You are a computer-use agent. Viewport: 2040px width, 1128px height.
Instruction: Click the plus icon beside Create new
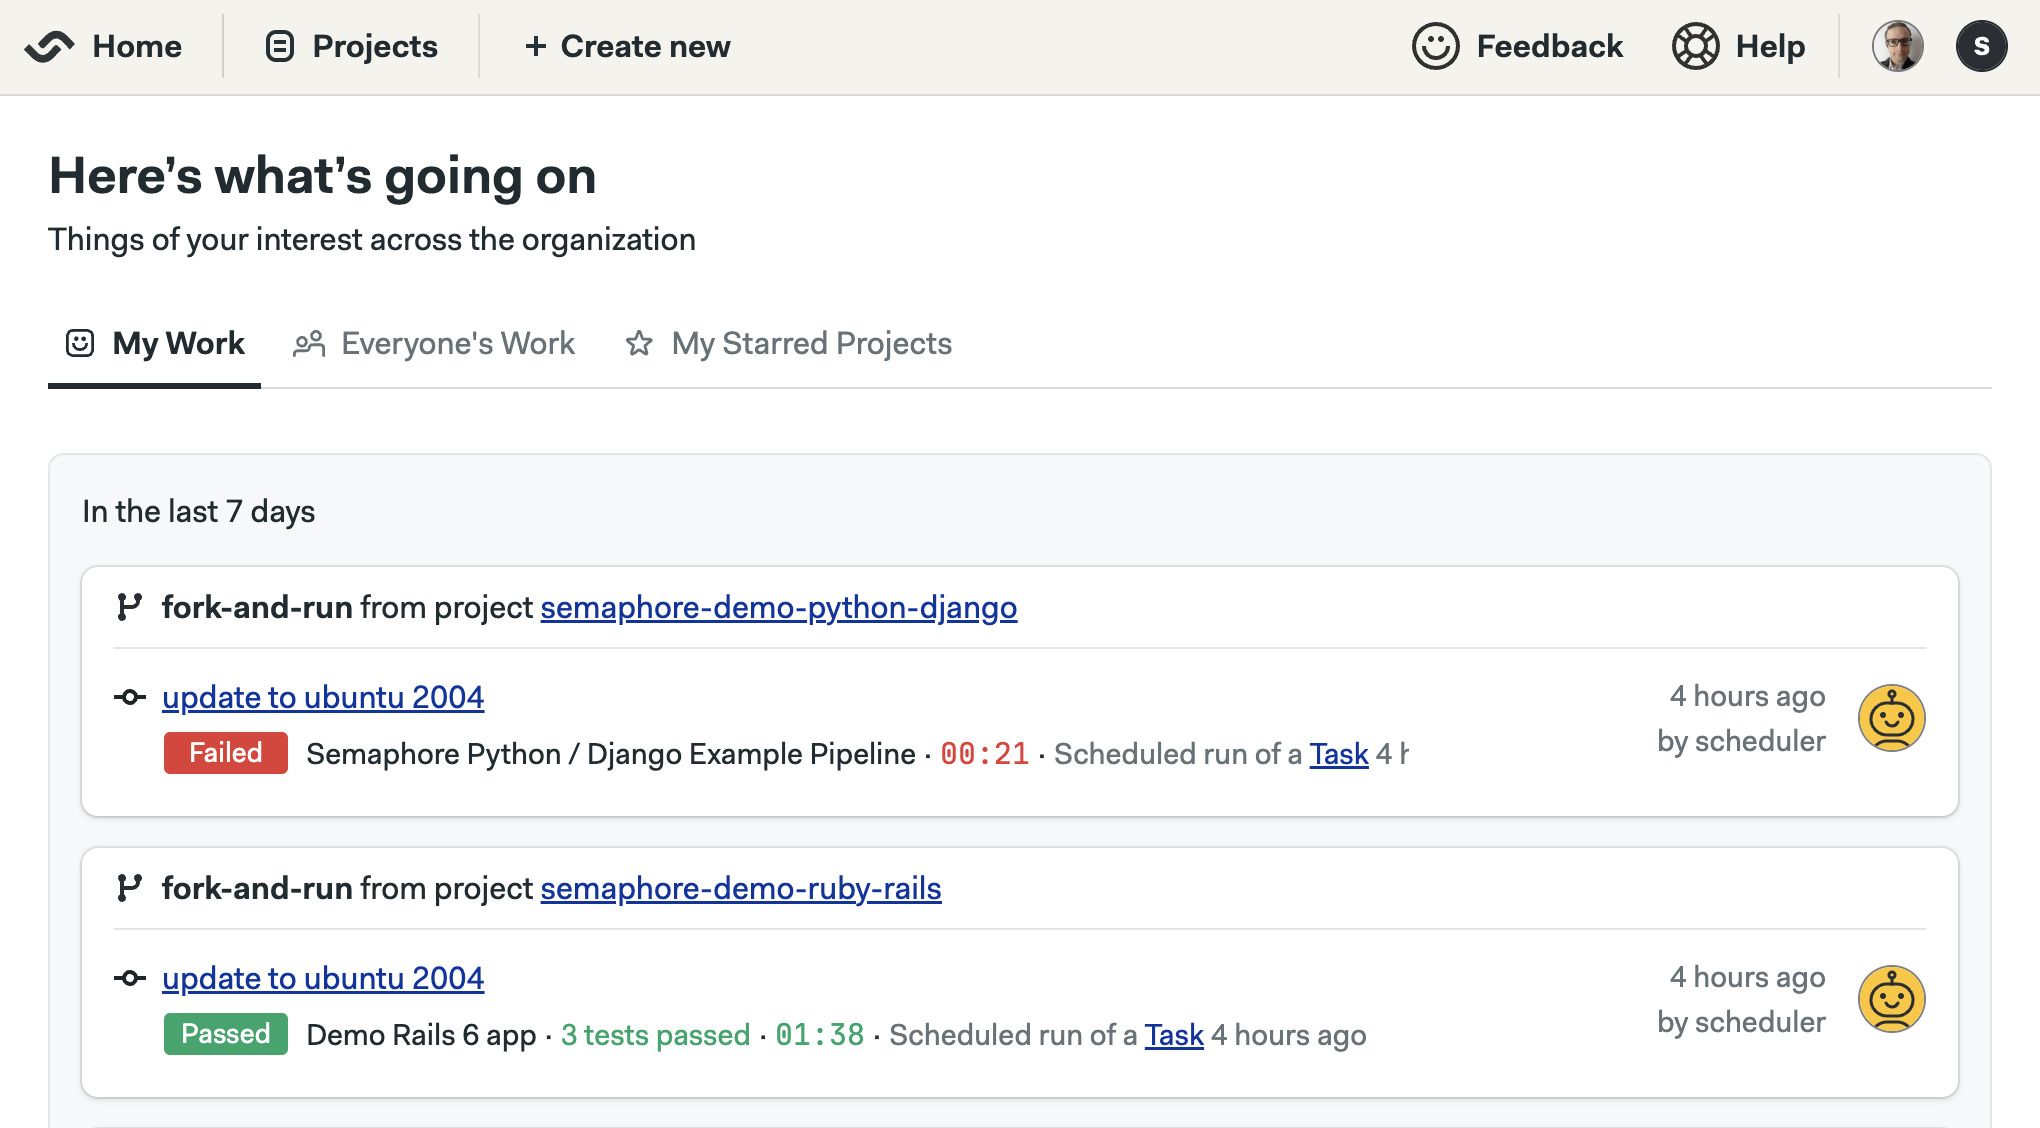(535, 47)
